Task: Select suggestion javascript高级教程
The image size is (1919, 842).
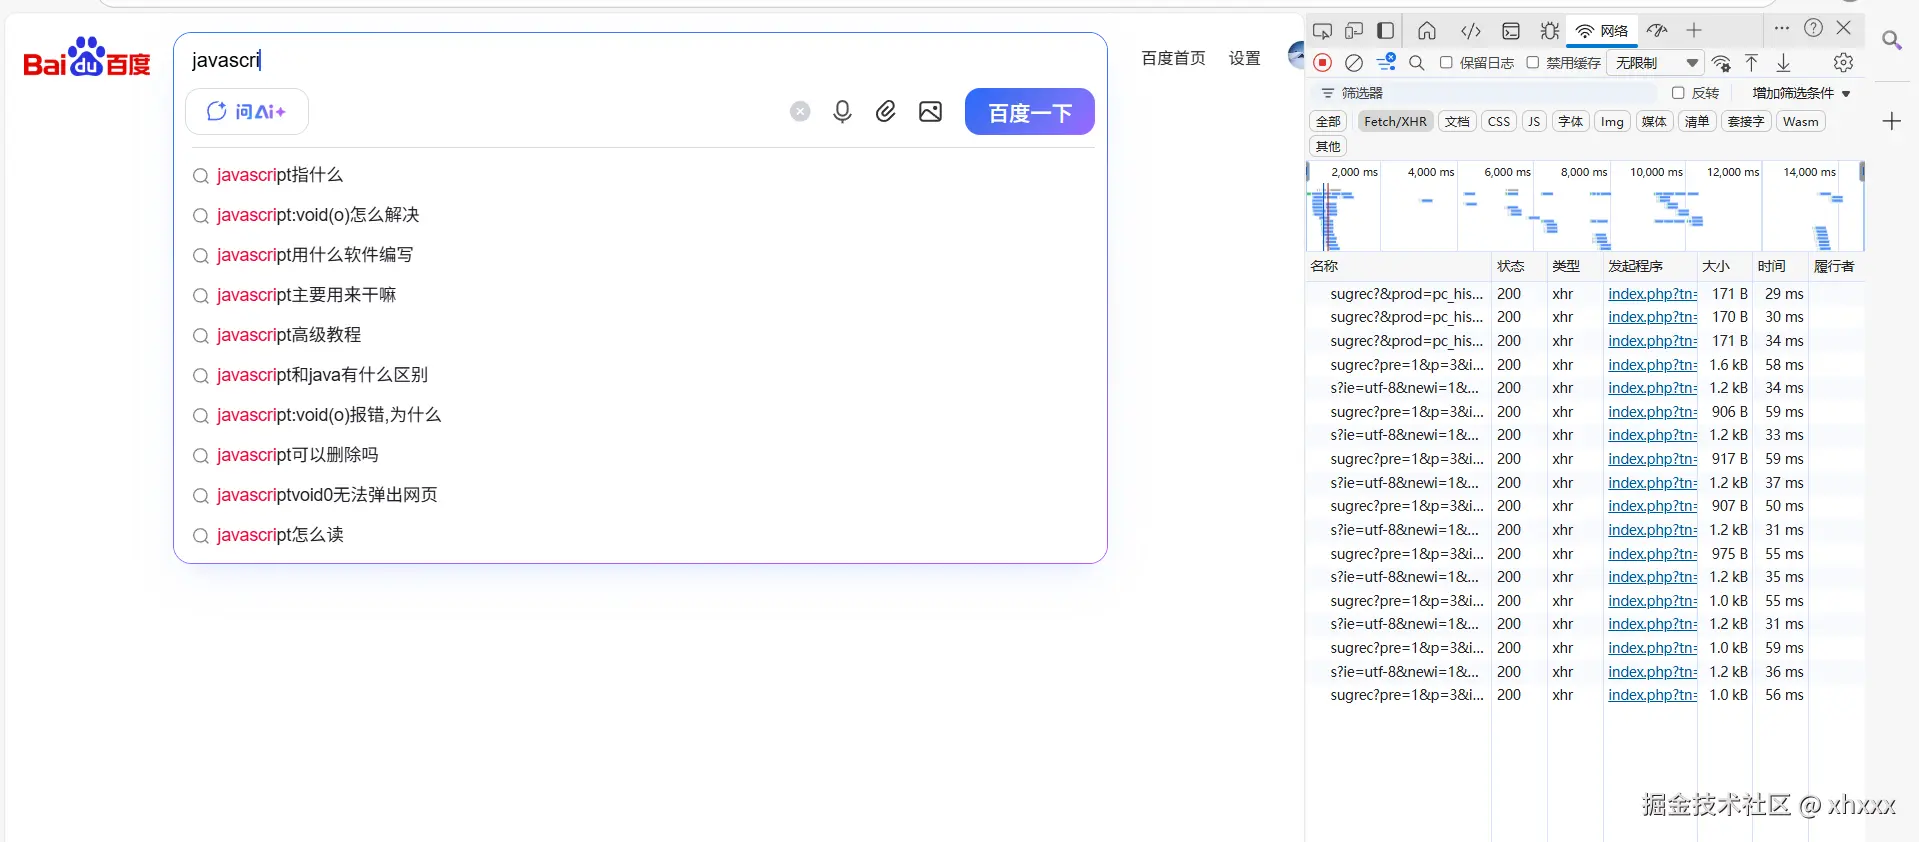Action: point(289,335)
